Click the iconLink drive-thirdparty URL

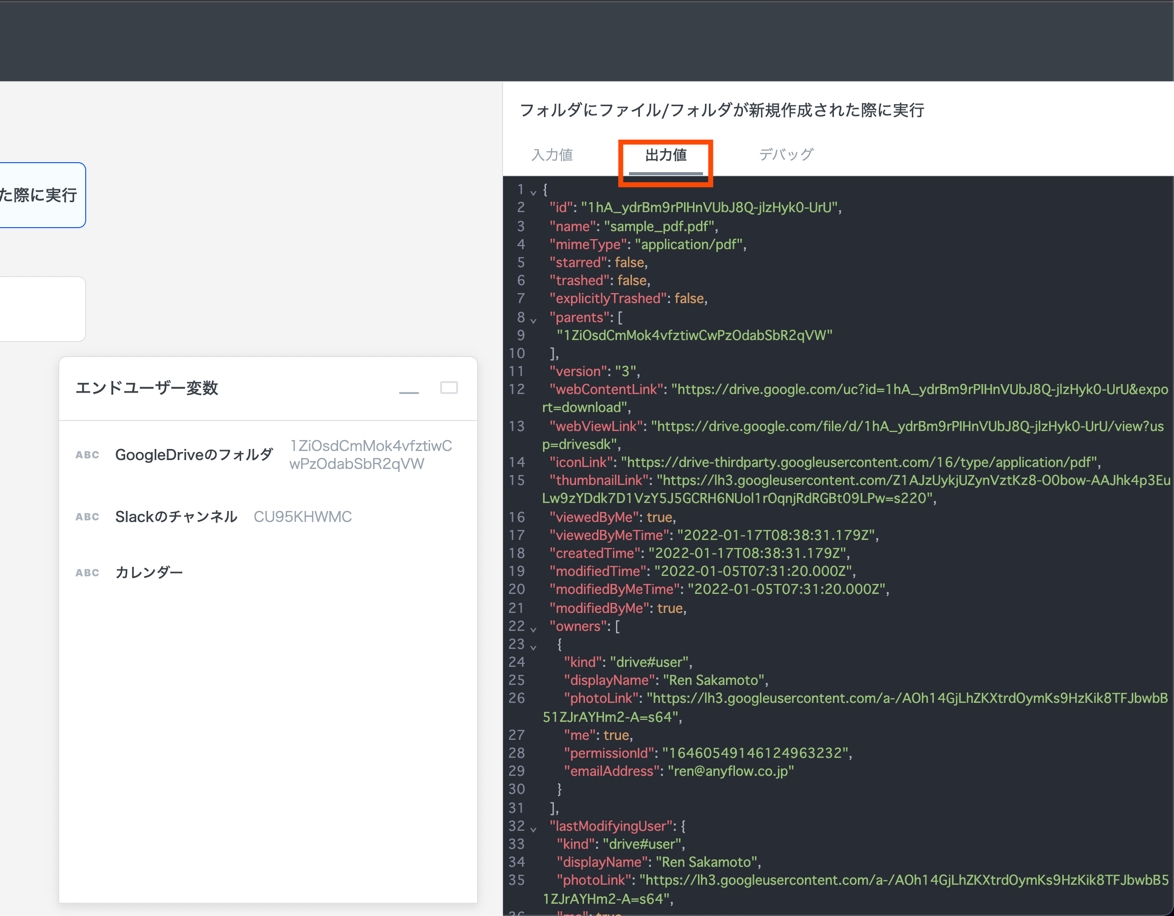point(858,462)
